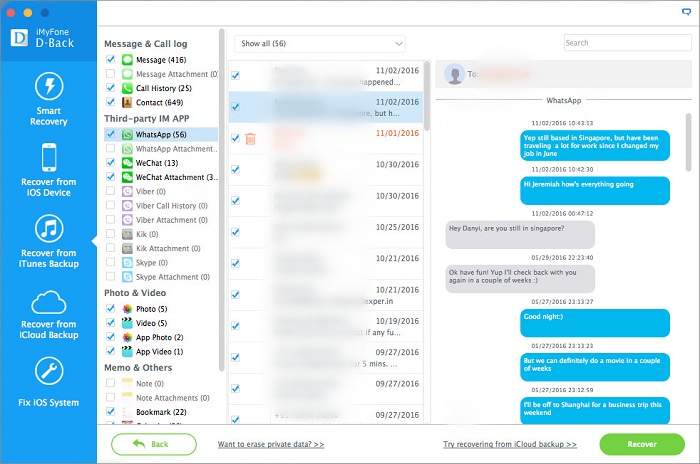Image resolution: width=700 pixels, height=464 pixels.
Task: Click the WeChat Attachment icon
Action: coord(127,177)
